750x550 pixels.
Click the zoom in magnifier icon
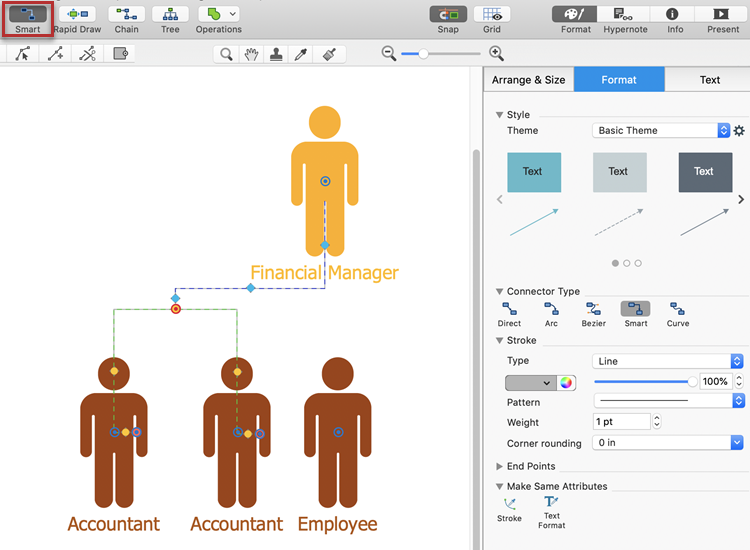pos(497,54)
